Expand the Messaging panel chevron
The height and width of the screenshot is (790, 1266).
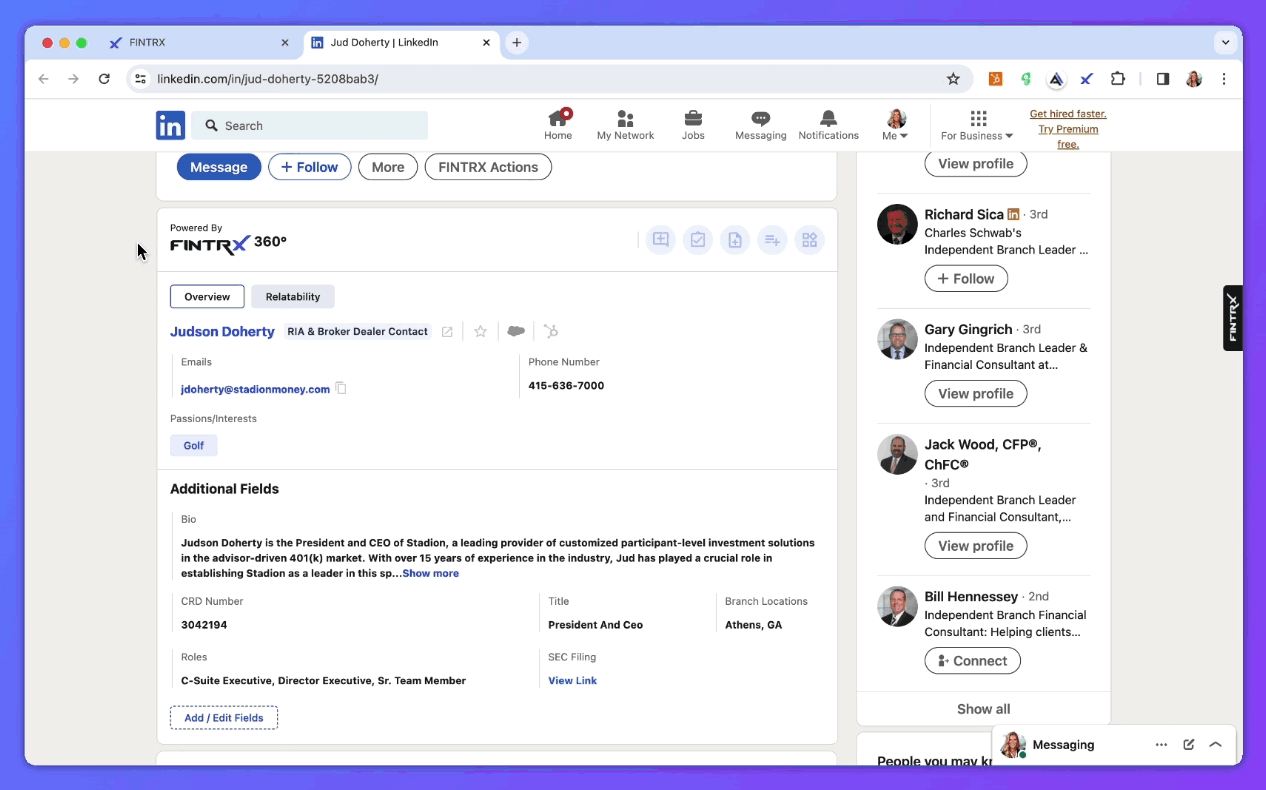(1216, 745)
